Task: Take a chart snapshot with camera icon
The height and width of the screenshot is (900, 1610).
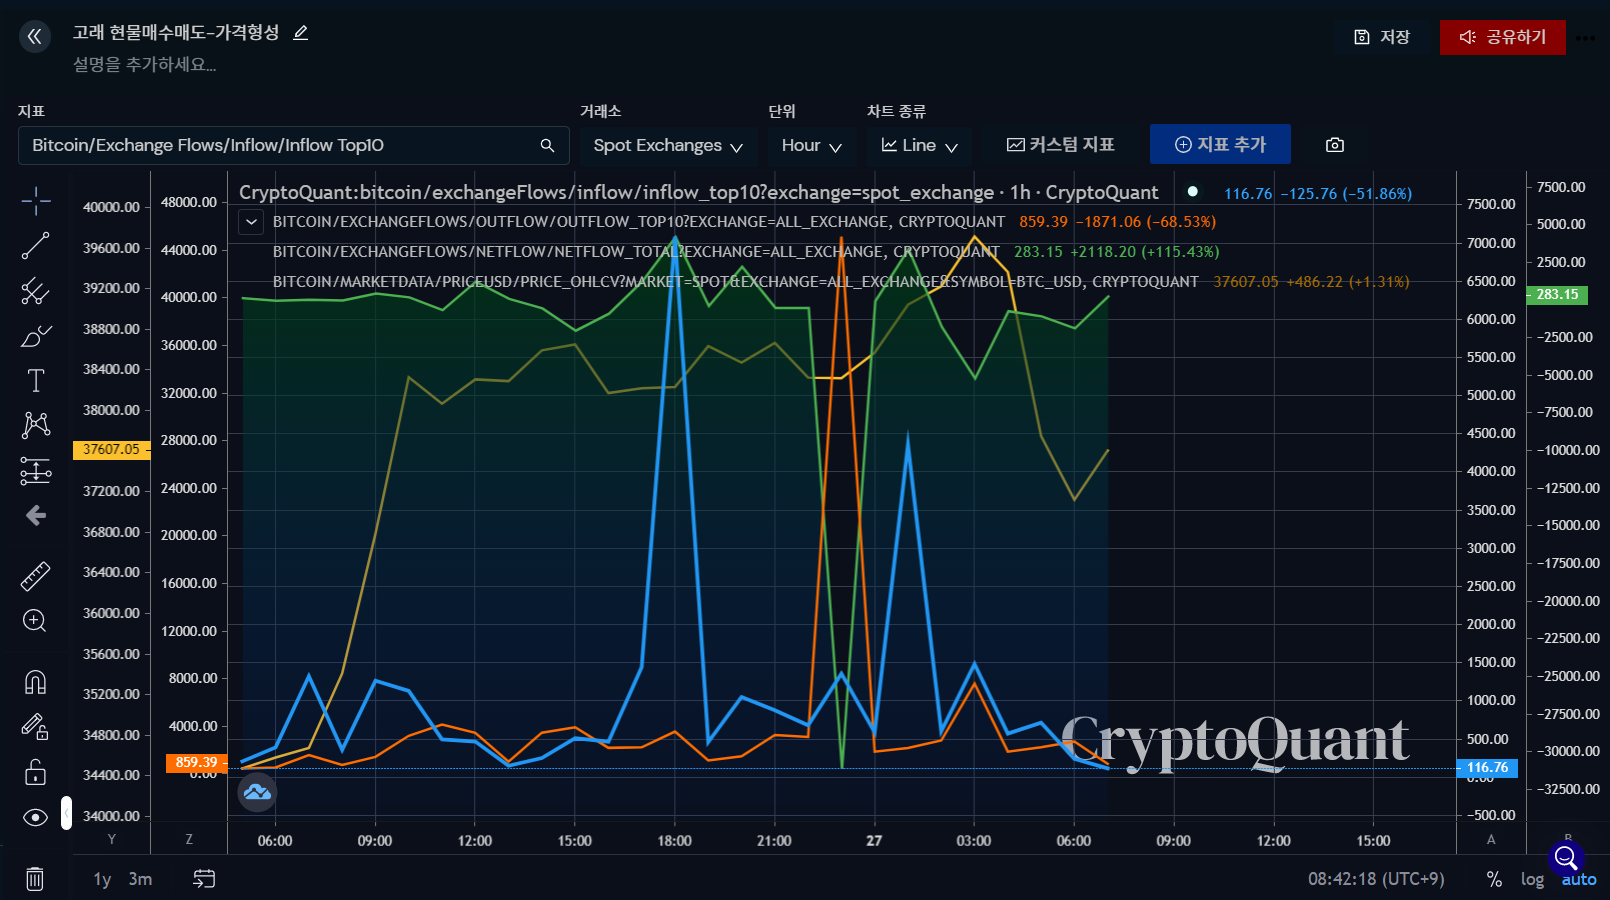Action: [1335, 145]
